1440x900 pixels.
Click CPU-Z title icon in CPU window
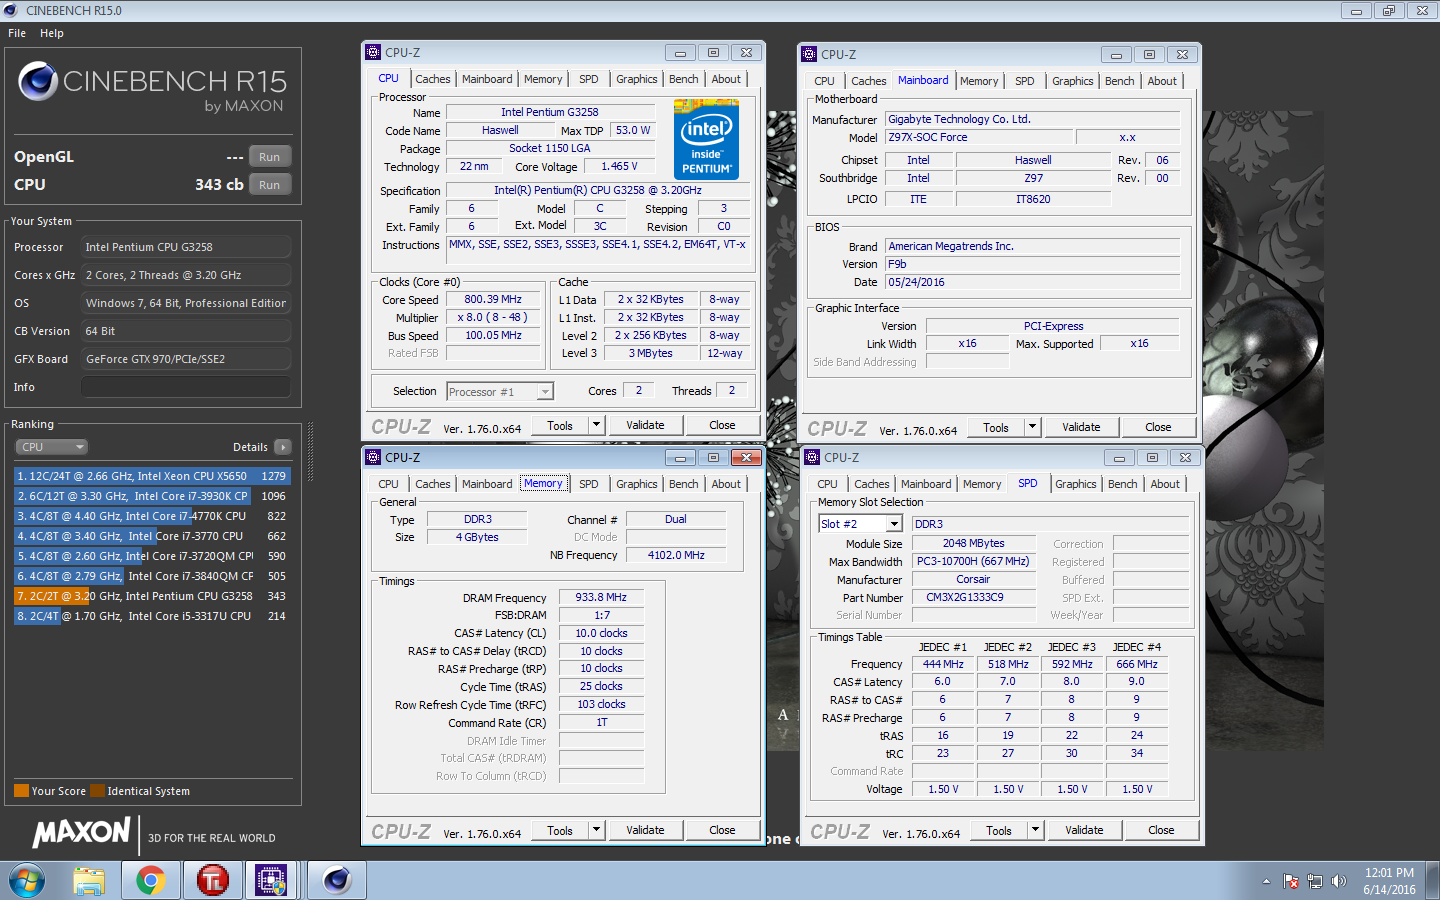373,52
